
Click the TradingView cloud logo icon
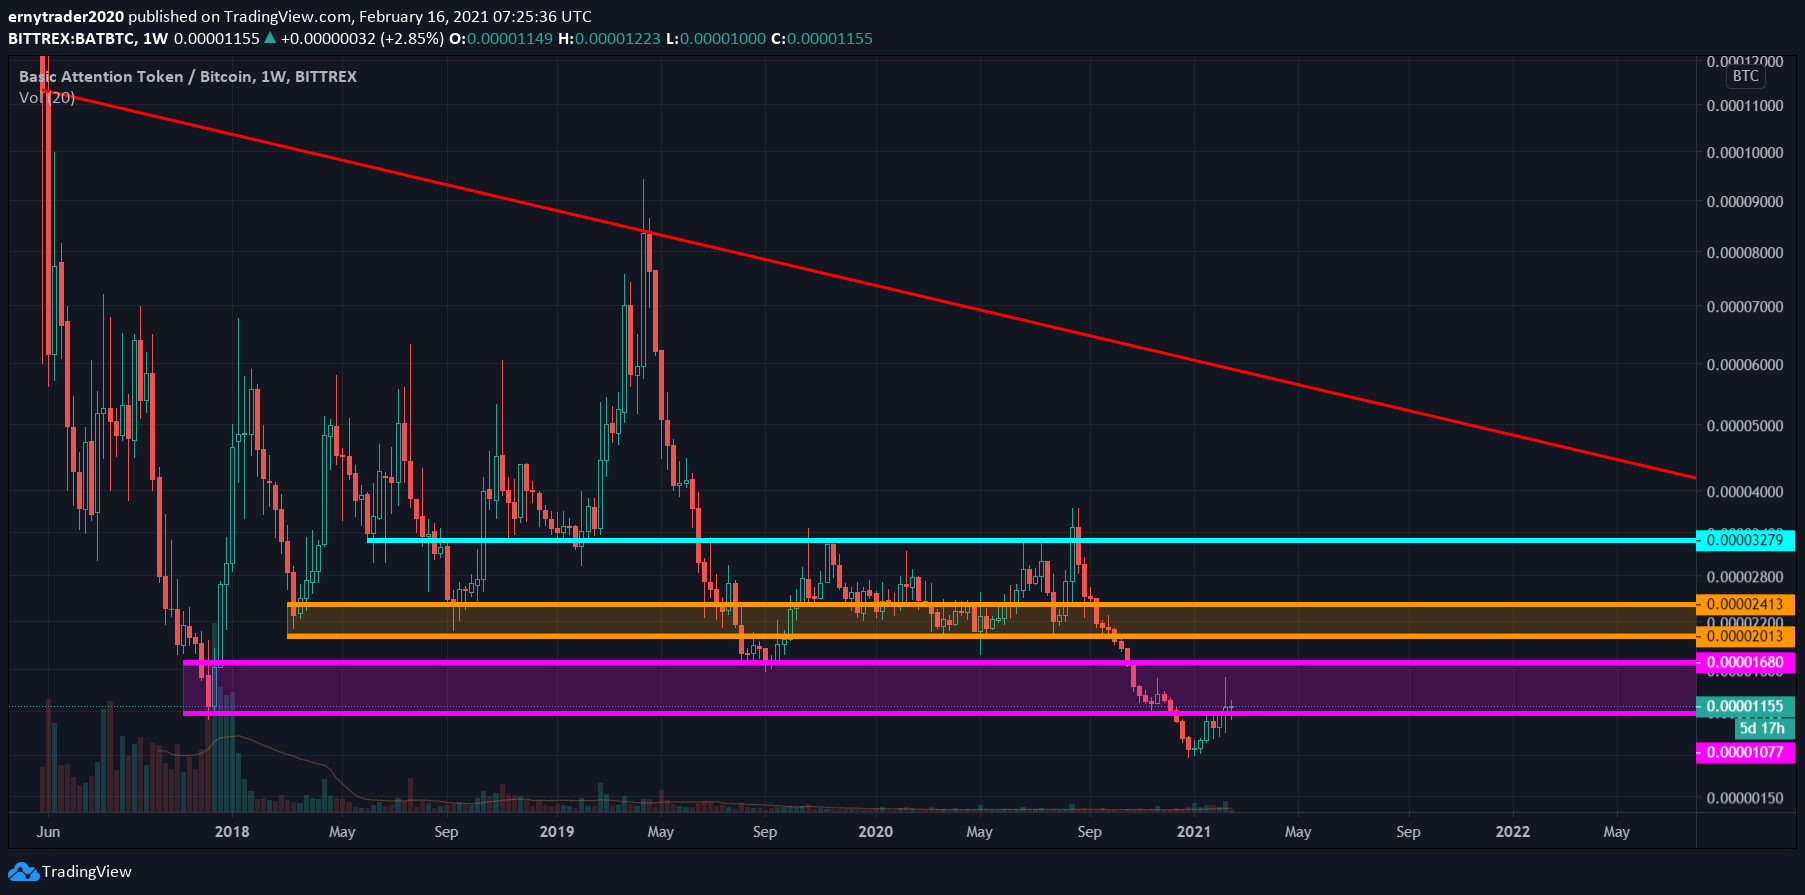click(24, 872)
